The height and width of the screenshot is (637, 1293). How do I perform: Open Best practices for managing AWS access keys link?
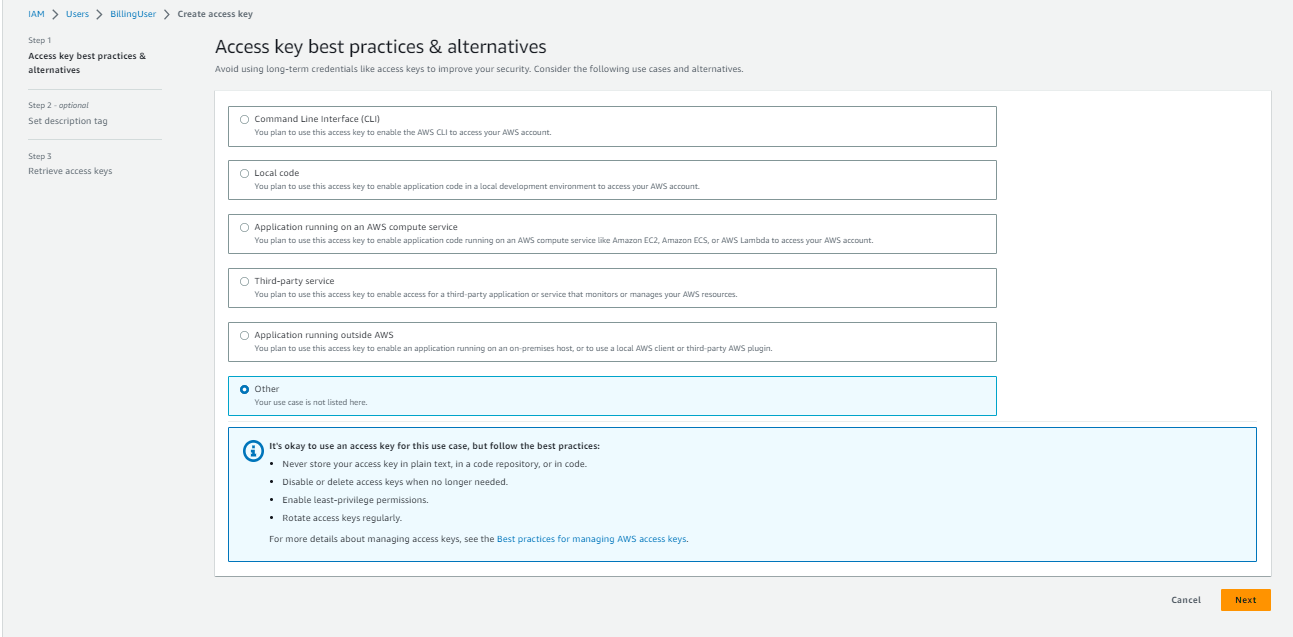pos(591,539)
